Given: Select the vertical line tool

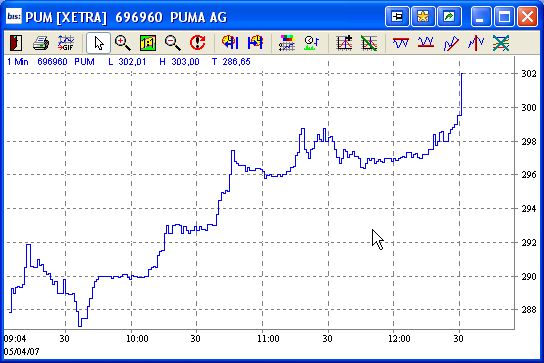Looking at the screenshot, I should pyautogui.click(x=476, y=43).
